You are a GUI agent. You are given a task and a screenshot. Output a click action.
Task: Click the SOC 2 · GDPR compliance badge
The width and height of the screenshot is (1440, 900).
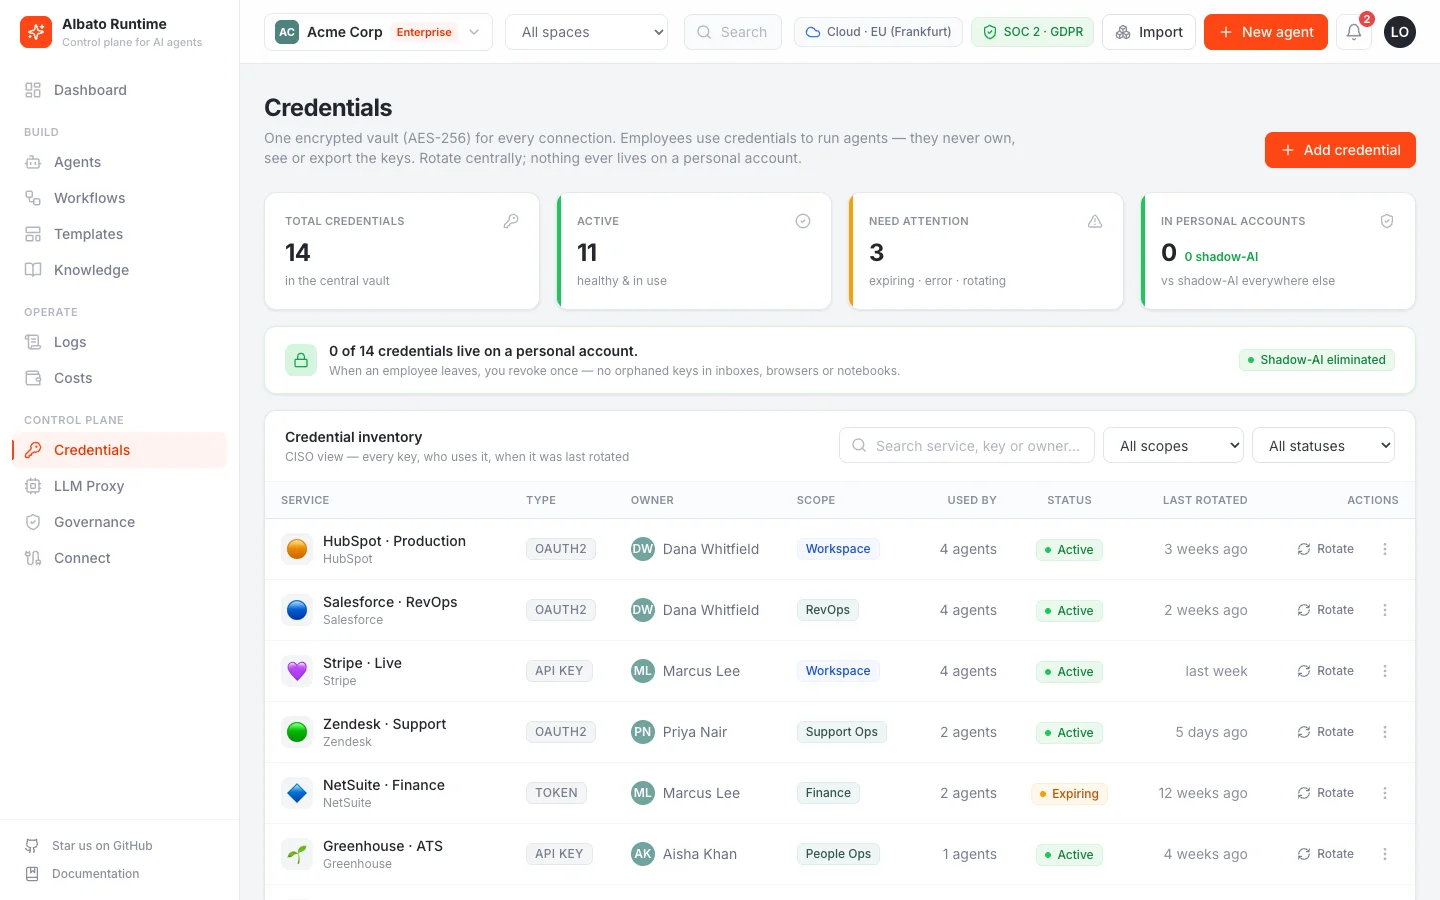[x=1033, y=32]
